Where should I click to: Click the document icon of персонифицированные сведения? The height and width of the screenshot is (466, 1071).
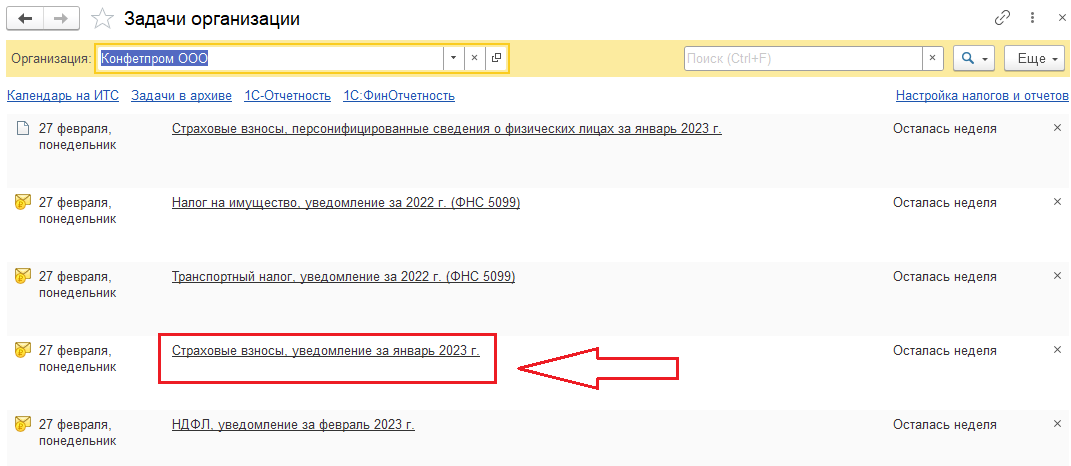23,128
